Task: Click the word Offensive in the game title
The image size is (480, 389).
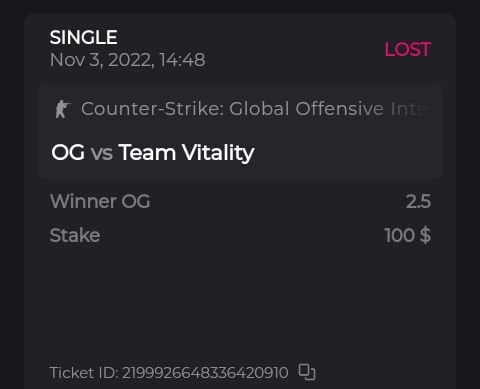Action: [x=340, y=109]
